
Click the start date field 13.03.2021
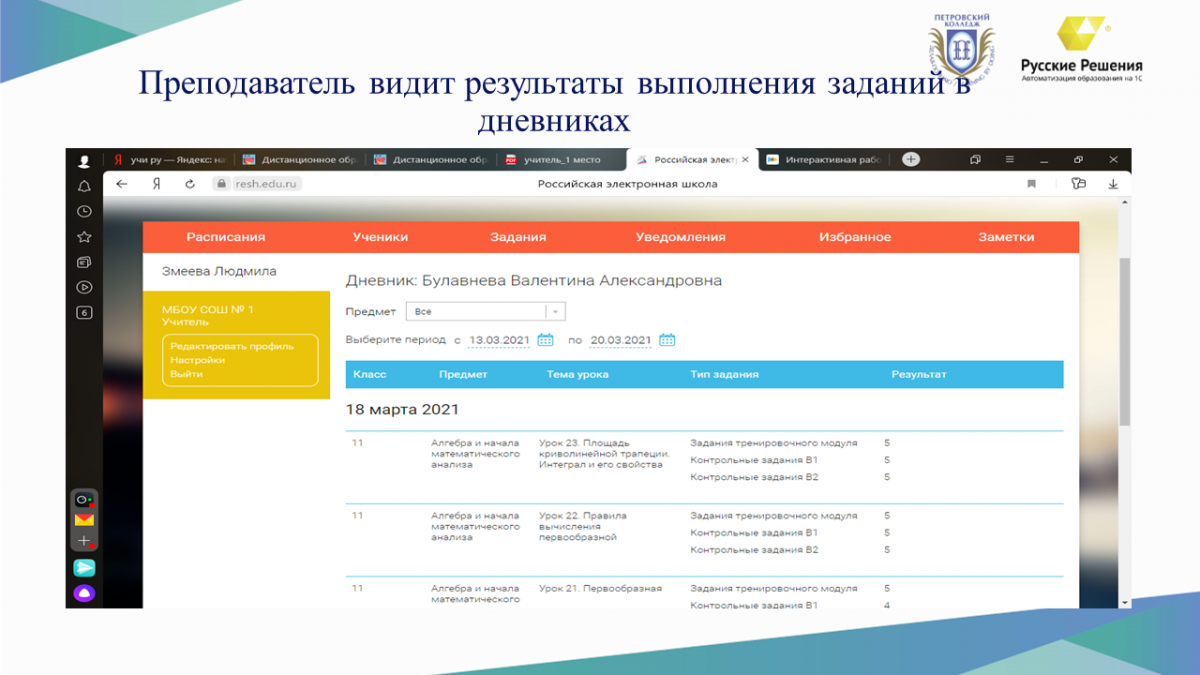[x=498, y=340]
